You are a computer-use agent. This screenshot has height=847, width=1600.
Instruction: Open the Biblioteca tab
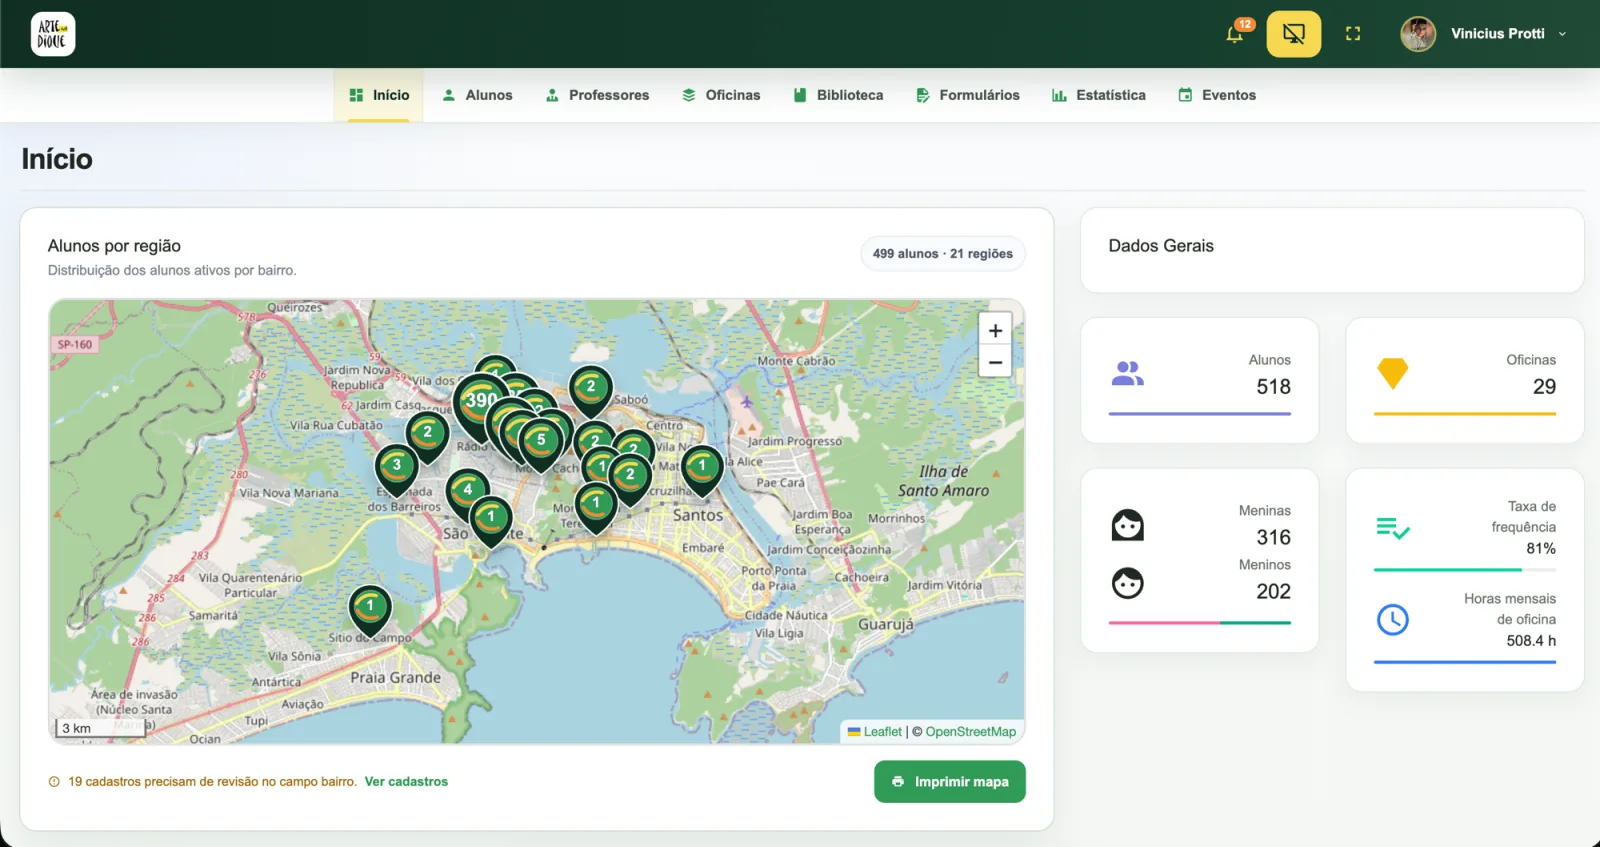click(x=838, y=95)
